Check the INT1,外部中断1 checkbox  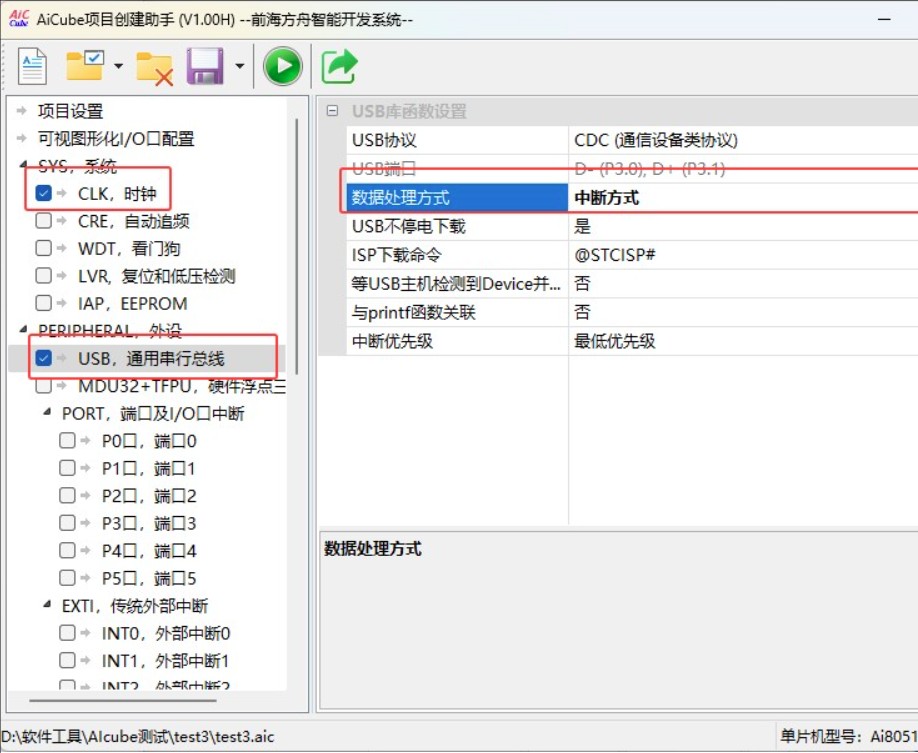pyautogui.click(x=67, y=660)
